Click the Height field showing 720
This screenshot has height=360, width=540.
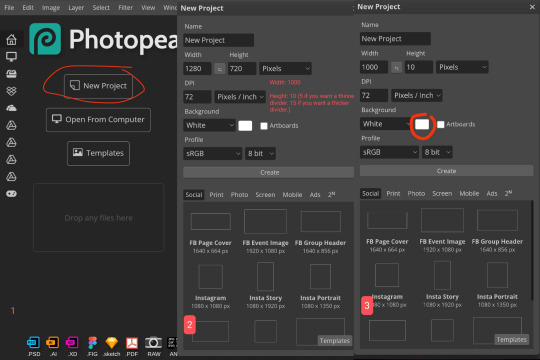[242, 69]
